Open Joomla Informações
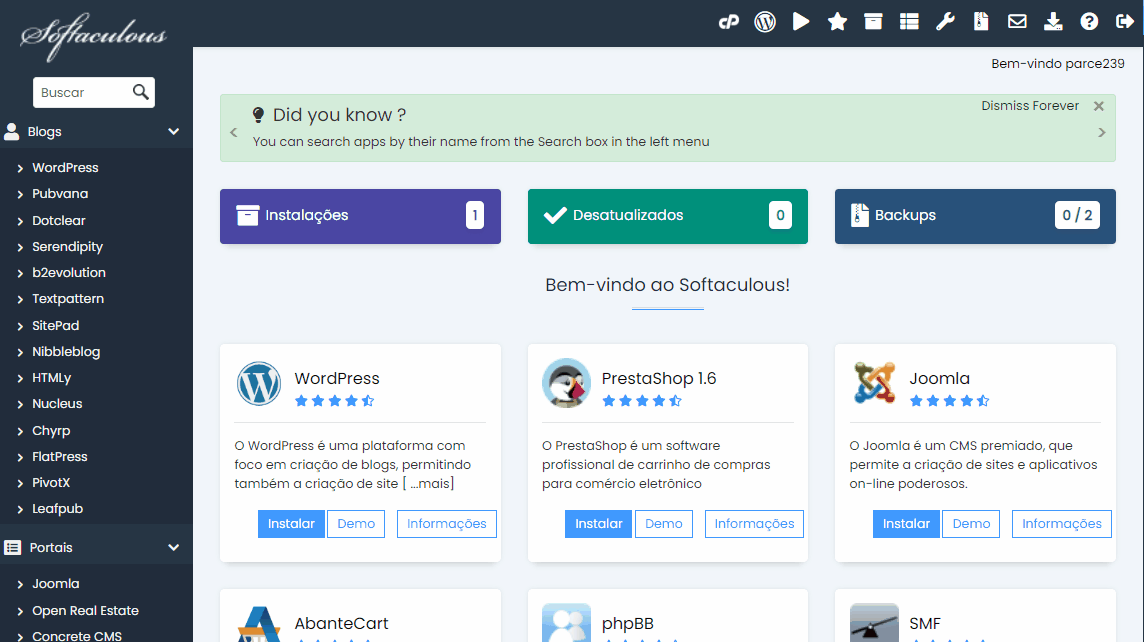1144x642 pixels. click(1062, 524)
